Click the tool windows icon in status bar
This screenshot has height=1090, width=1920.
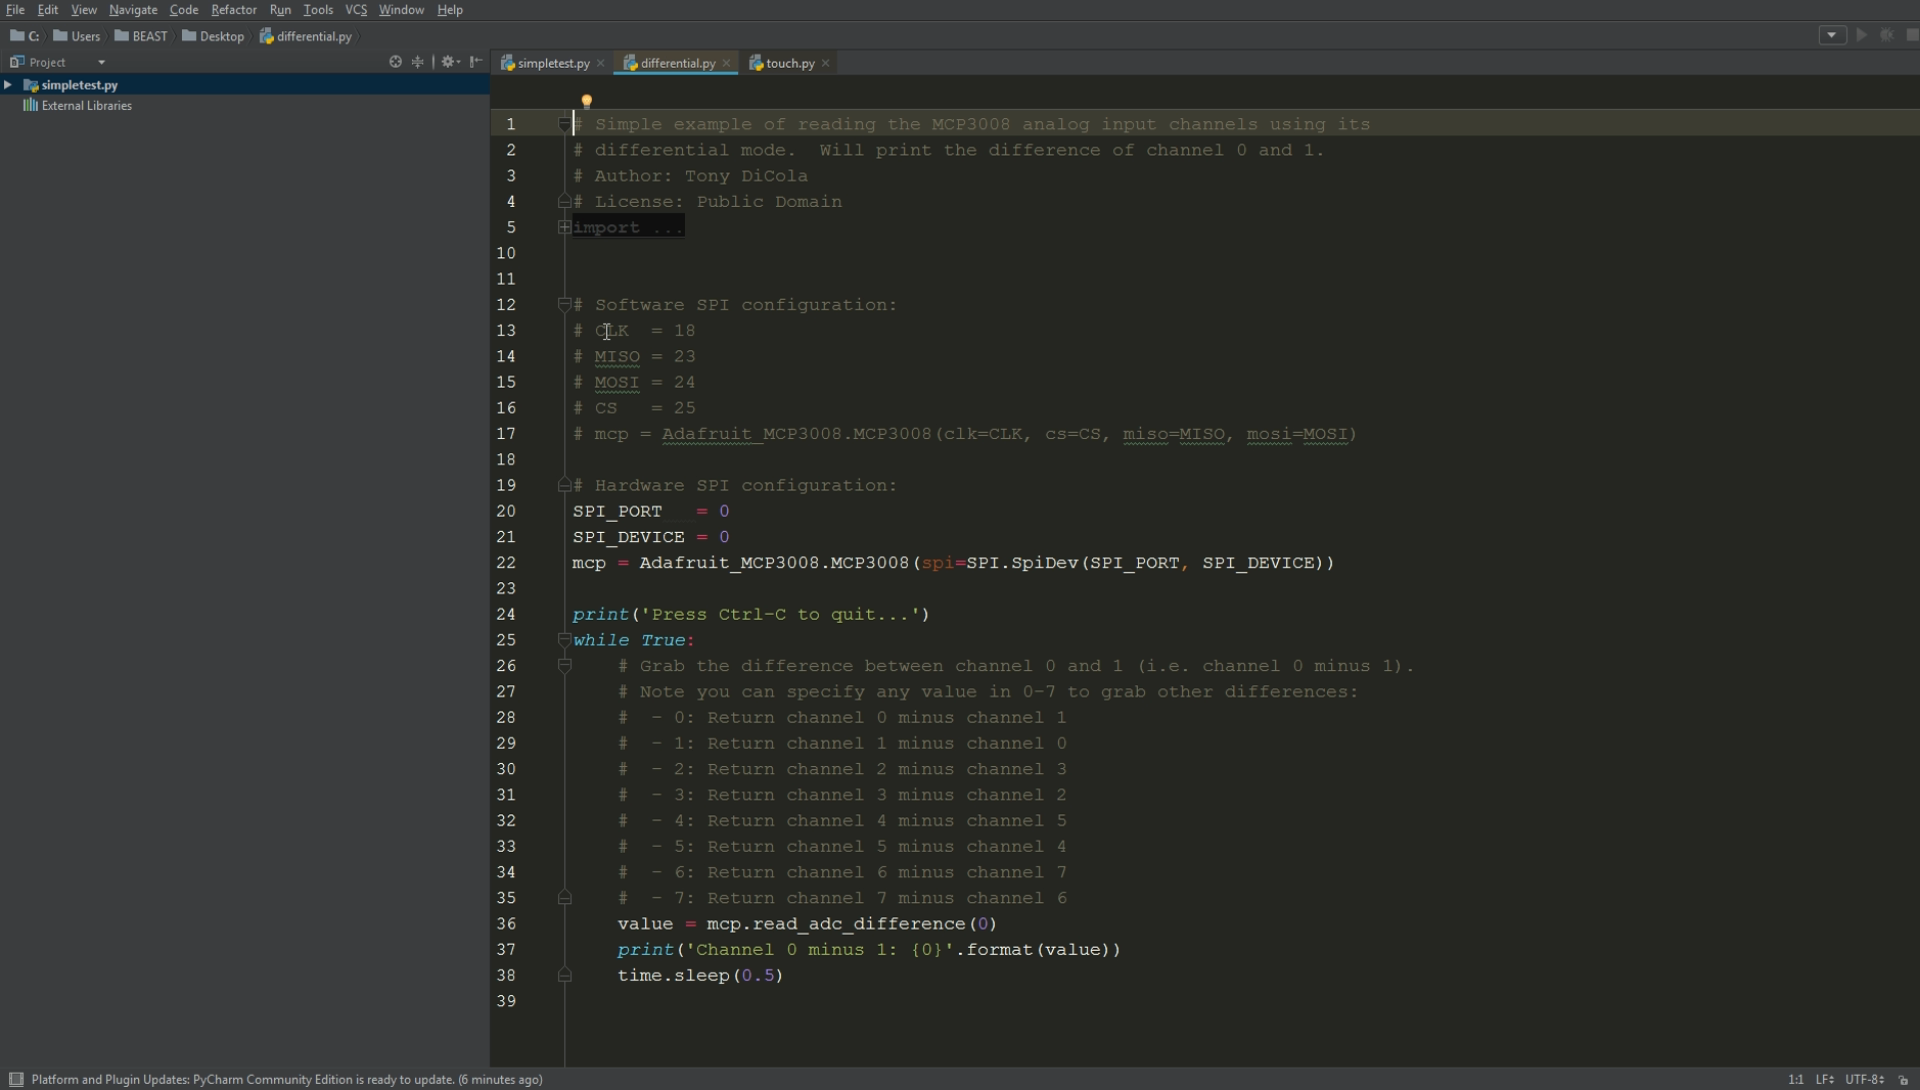point(16,1079)
